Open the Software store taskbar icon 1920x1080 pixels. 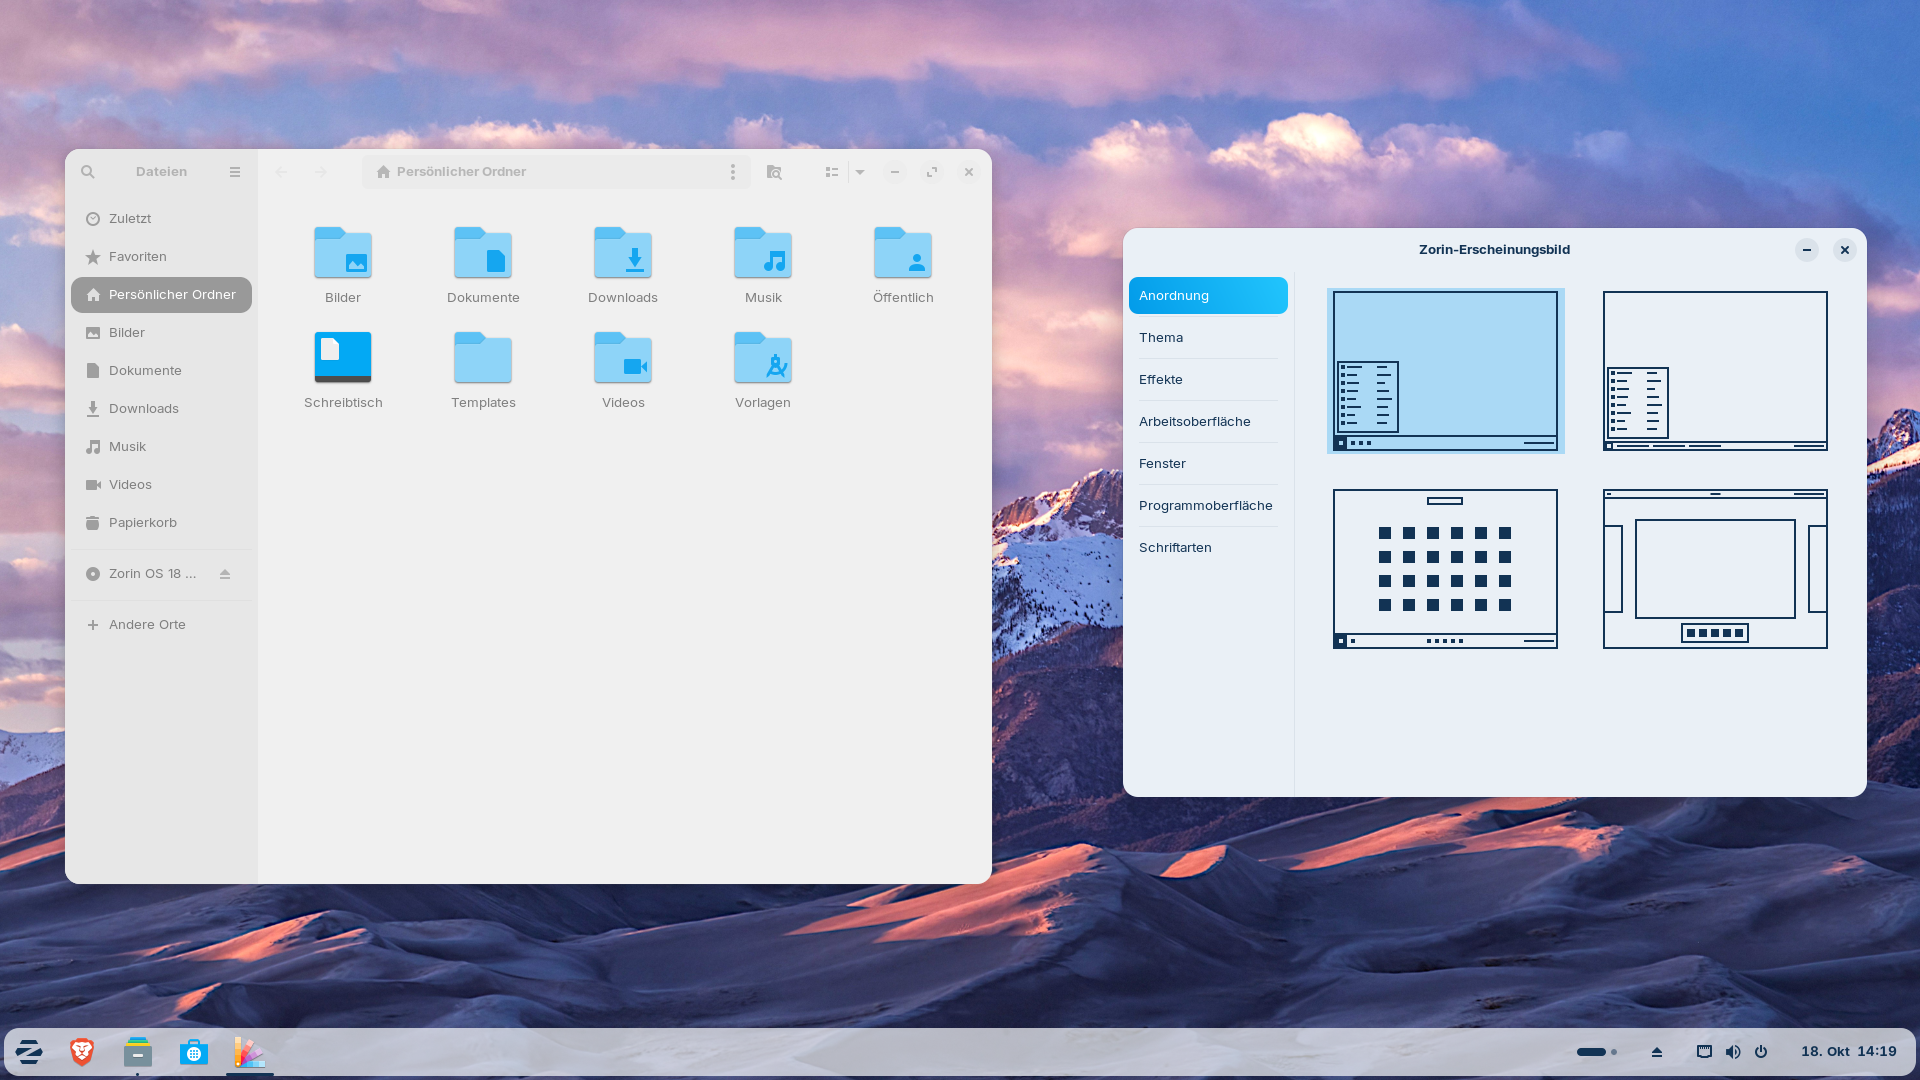(x=194, y=1052)
